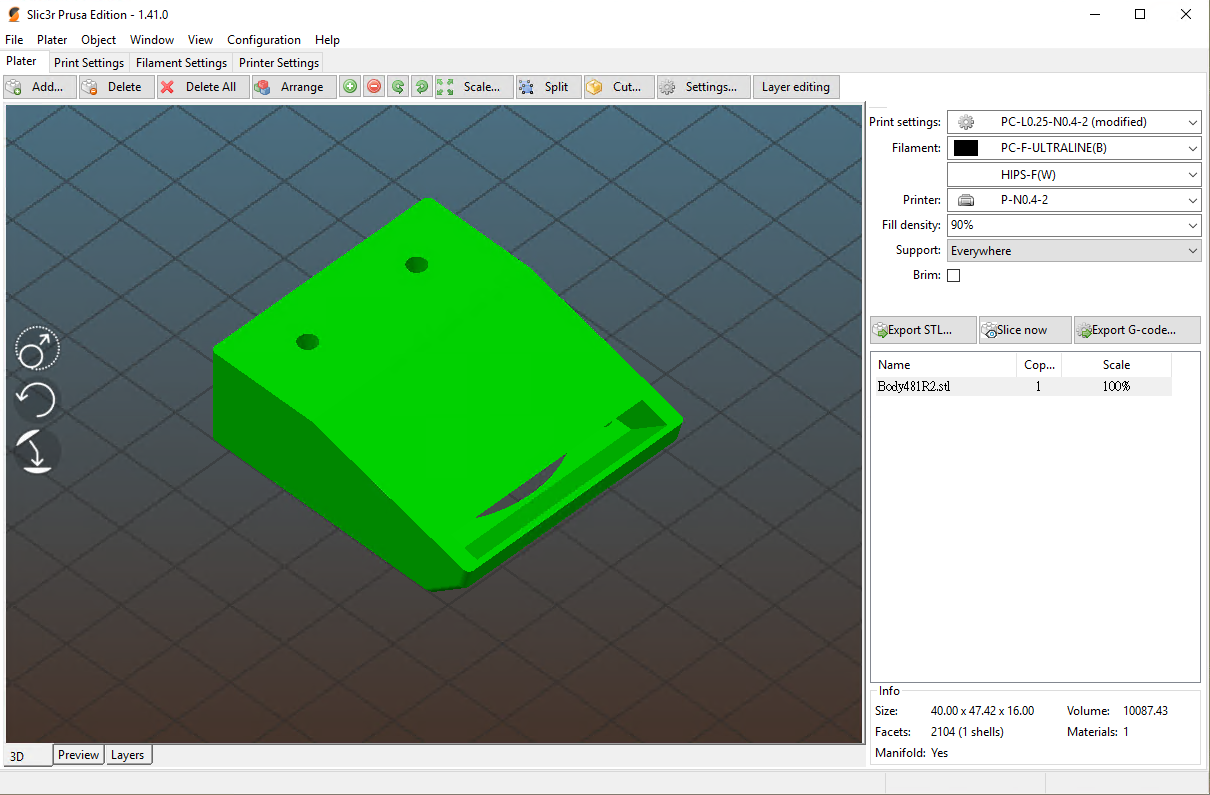Viewport: 1210px width, 795px height.
Task: Click the Export STL... button
Action: [x=923, y=330]
